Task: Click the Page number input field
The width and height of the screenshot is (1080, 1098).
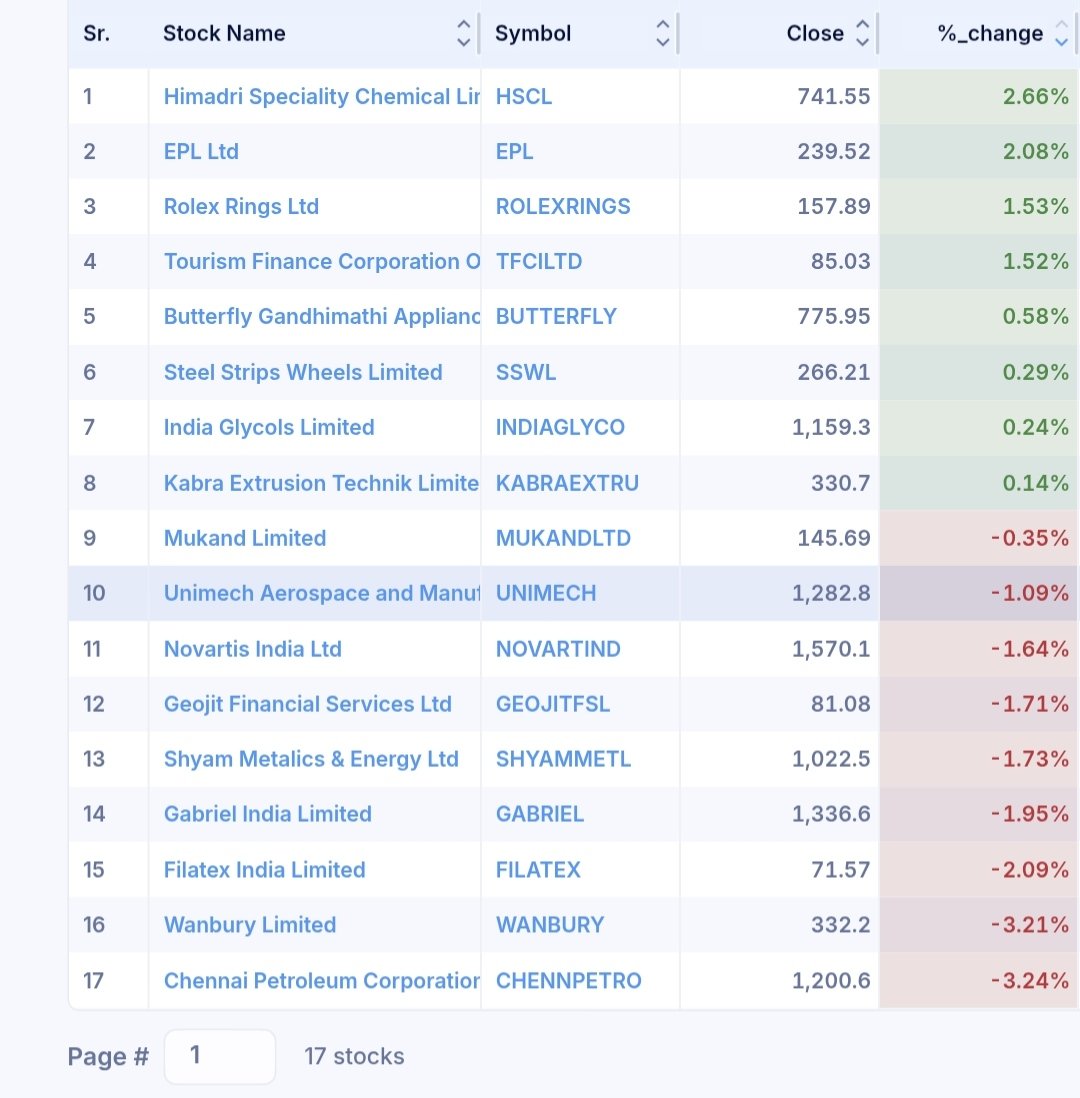Action: (x=220, y=1056)
